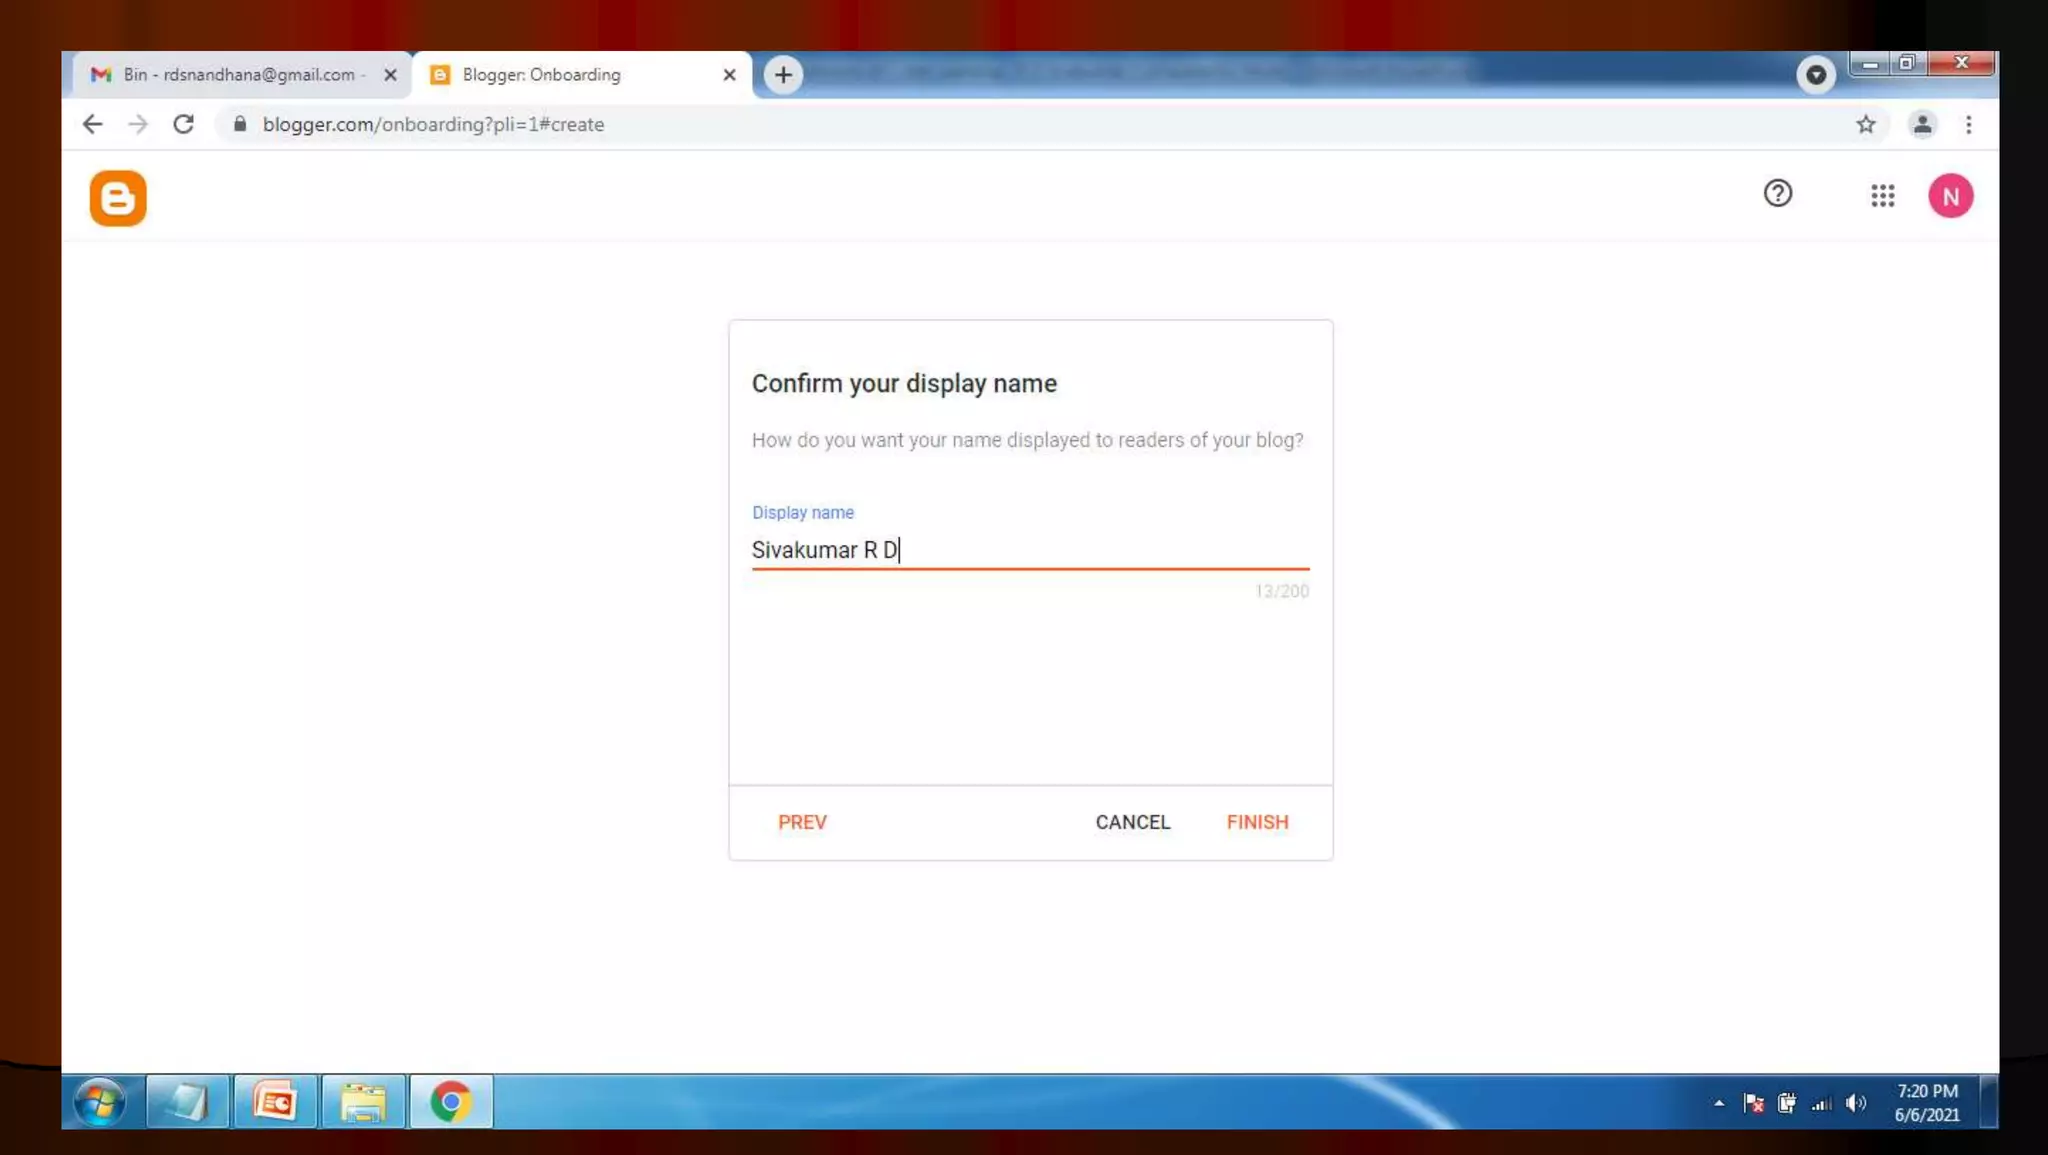Reload the Blogger onboarding page
Image resolution: width=2048 pixels, height=1155 pixels.
coord(183,125)
